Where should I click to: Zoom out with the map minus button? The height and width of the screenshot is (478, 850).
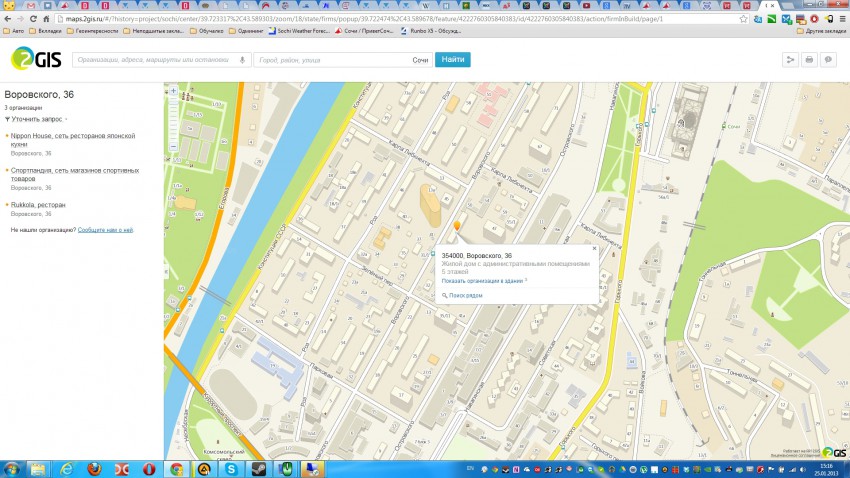pos(173,147)
